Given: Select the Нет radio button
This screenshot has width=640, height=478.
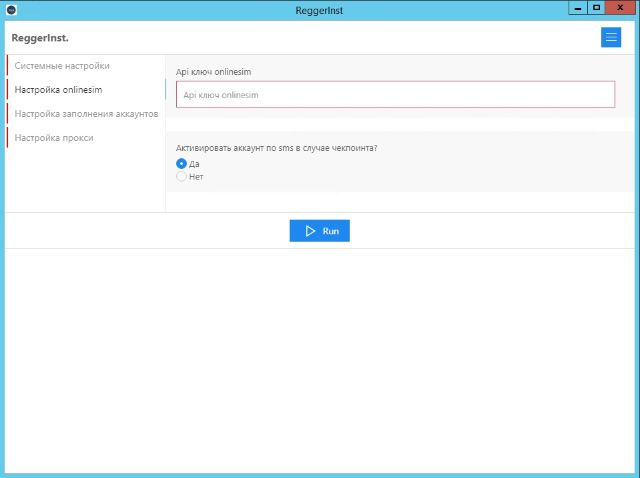Looking at the screenshot, I should point(181,177).
